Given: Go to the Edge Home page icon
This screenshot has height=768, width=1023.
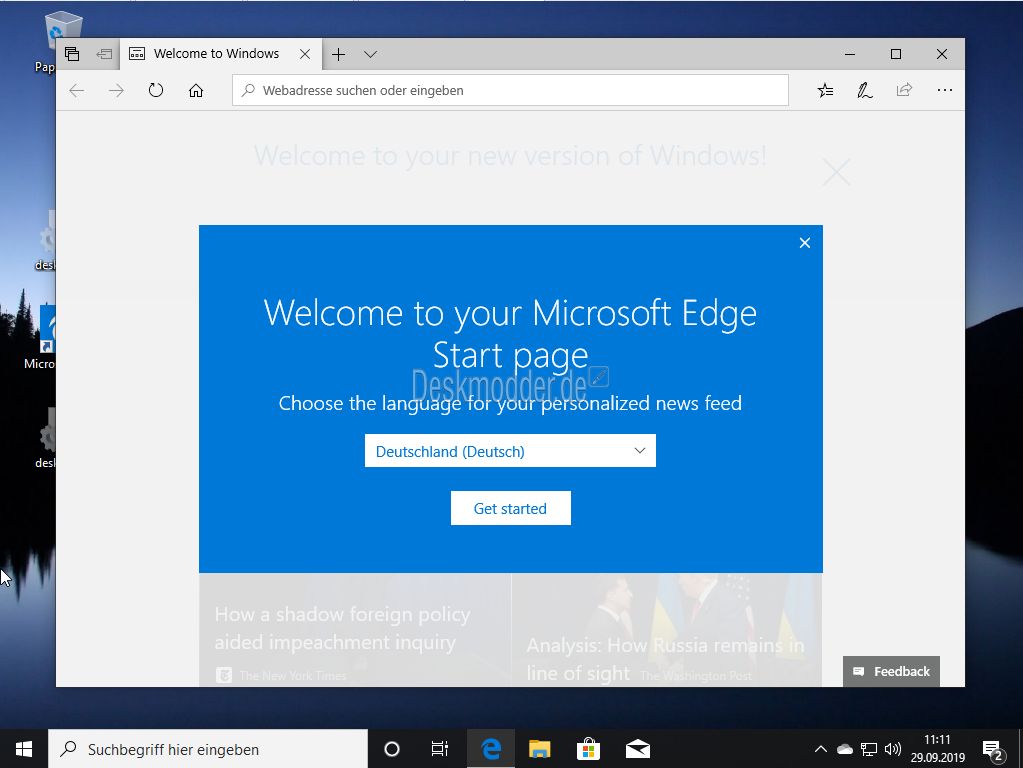Looking at the screenshot, I should click(x=196, y=90).
